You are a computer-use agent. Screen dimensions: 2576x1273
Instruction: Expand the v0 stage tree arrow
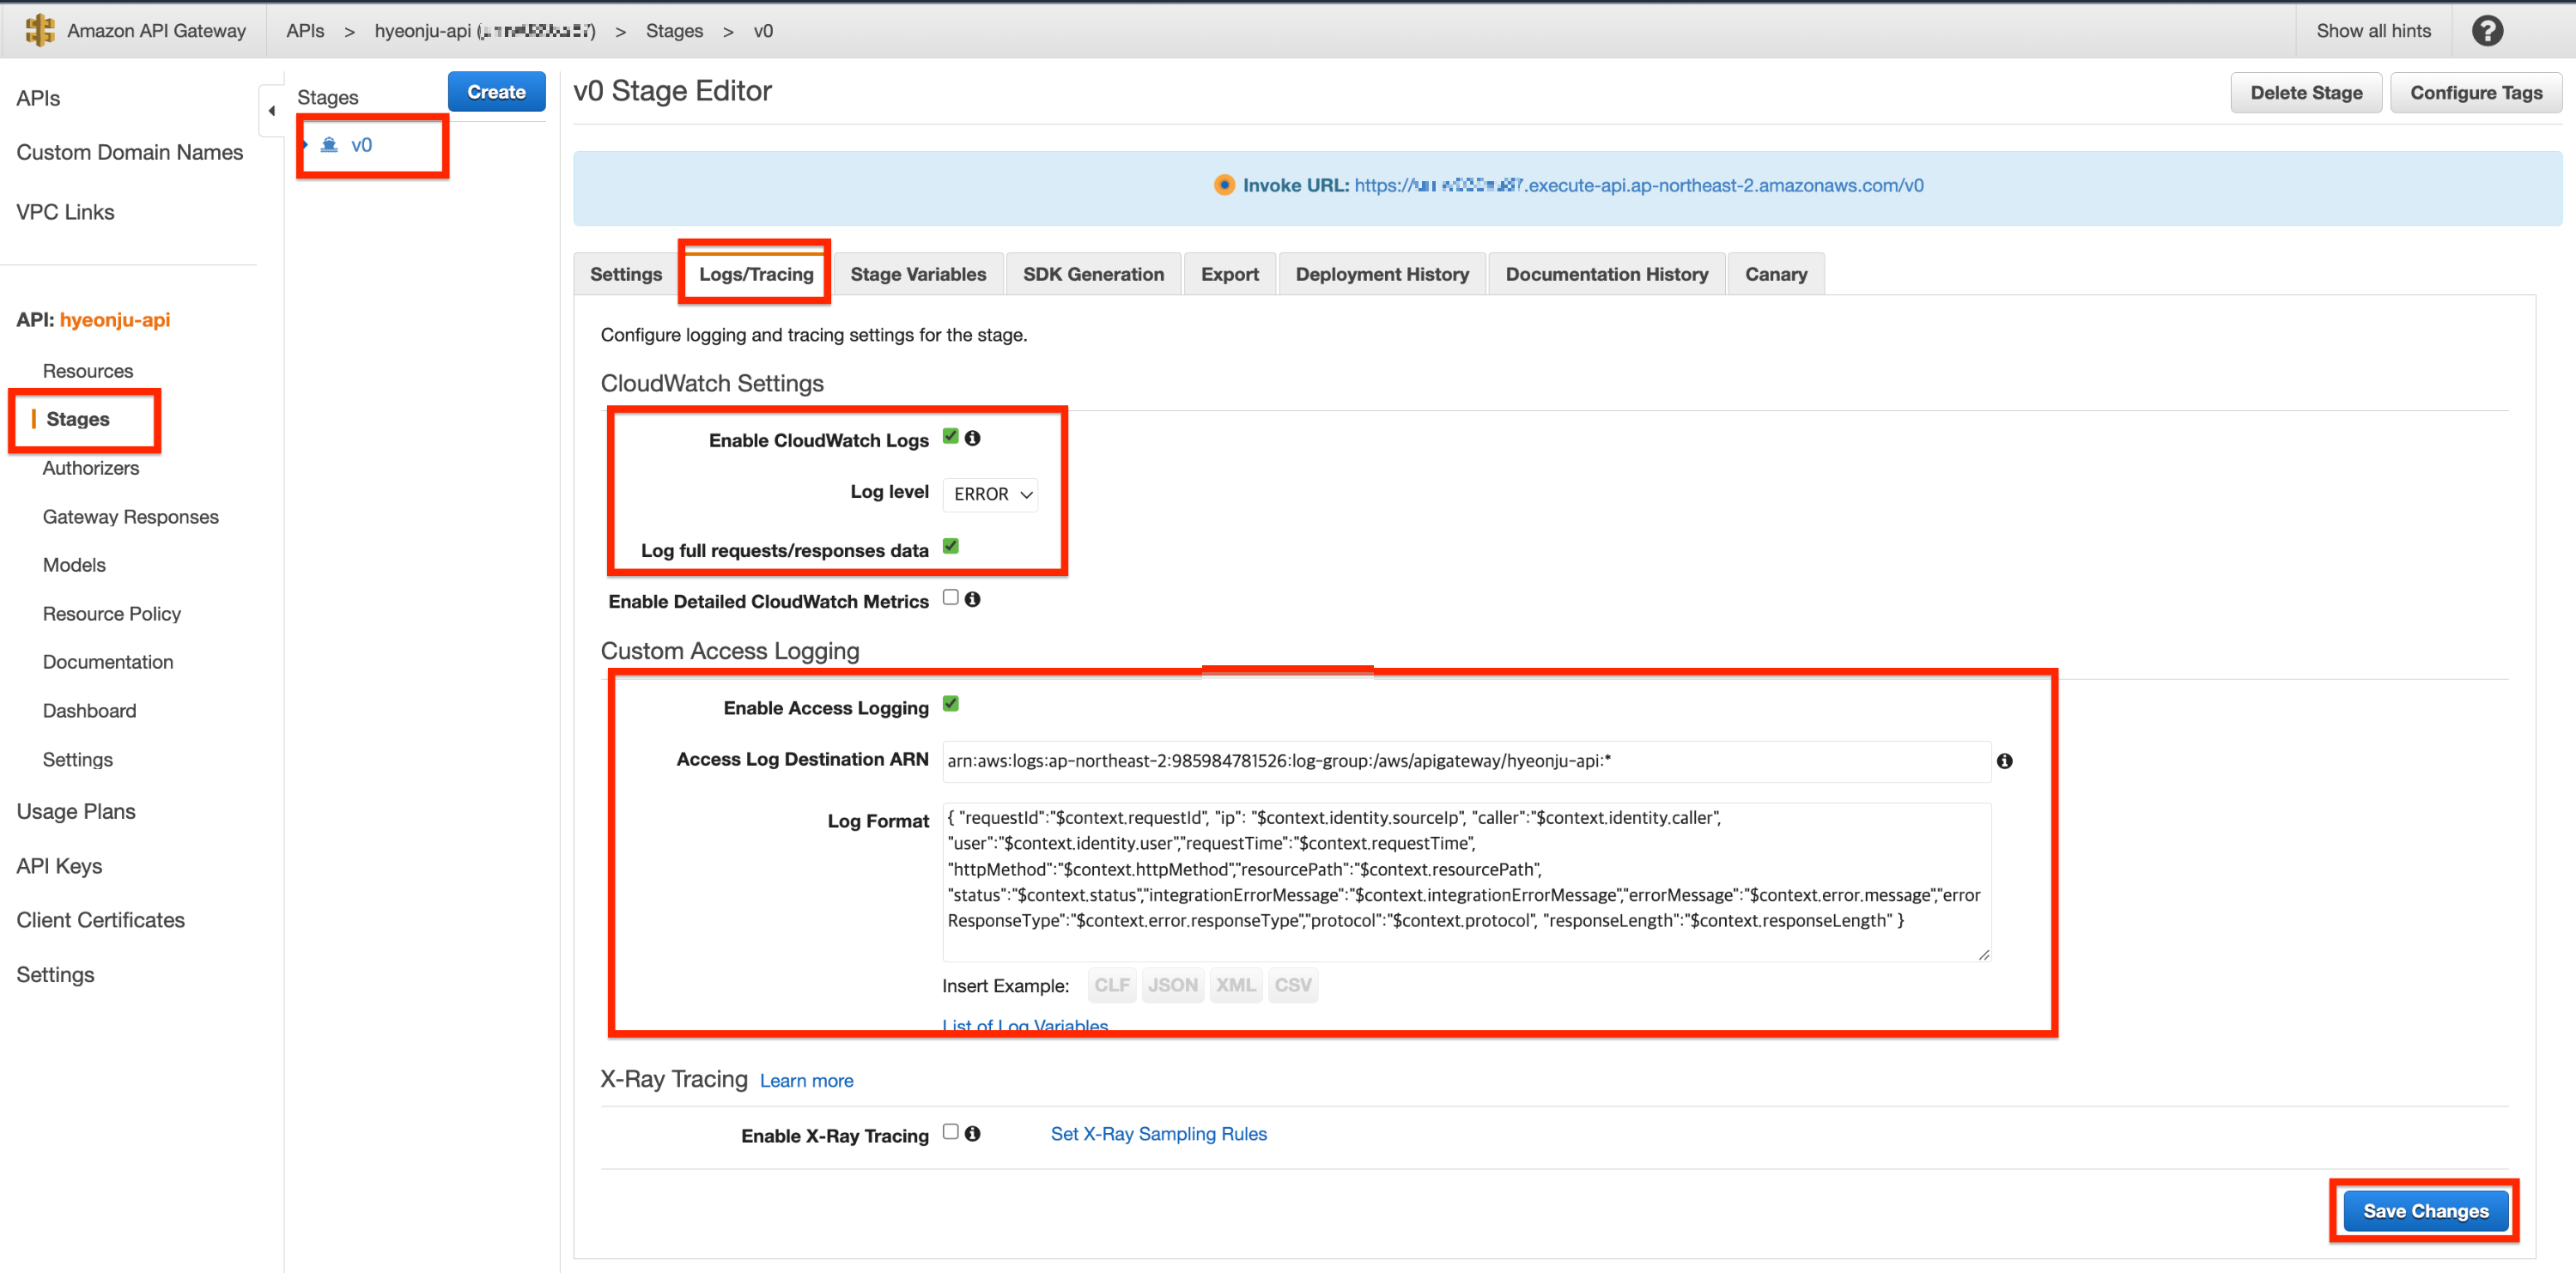point(305,145)
